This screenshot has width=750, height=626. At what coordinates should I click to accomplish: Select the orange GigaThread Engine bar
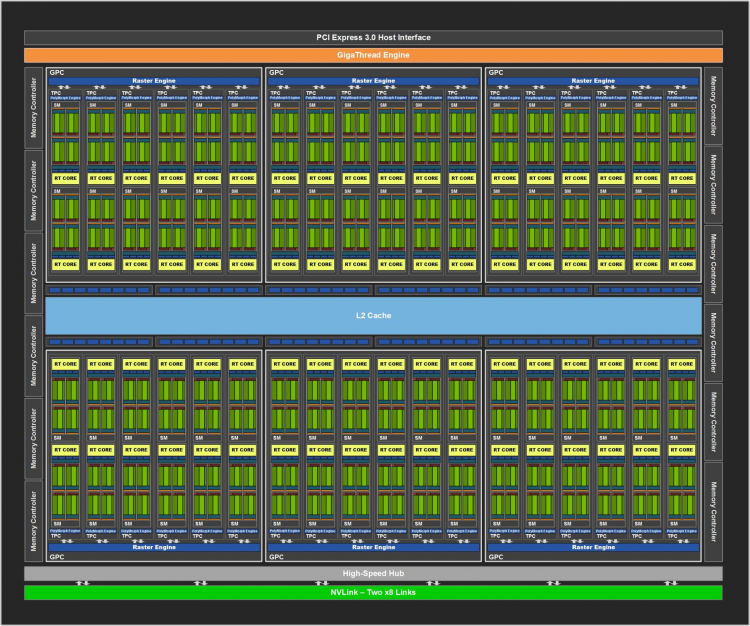(373, 55)
